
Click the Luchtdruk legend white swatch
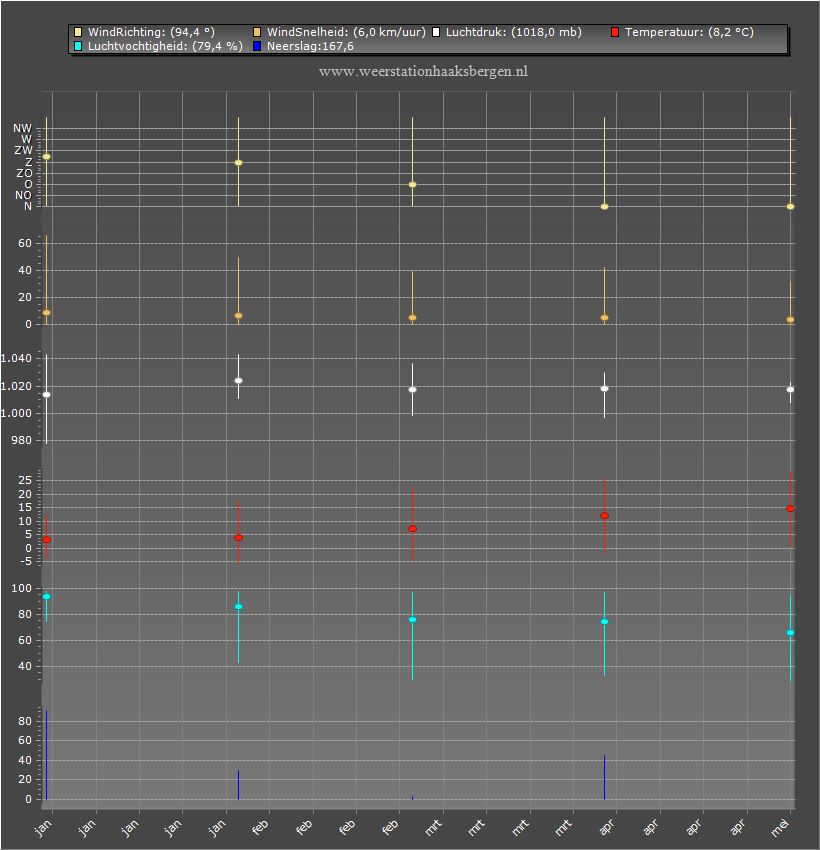(x=436, y=33)
